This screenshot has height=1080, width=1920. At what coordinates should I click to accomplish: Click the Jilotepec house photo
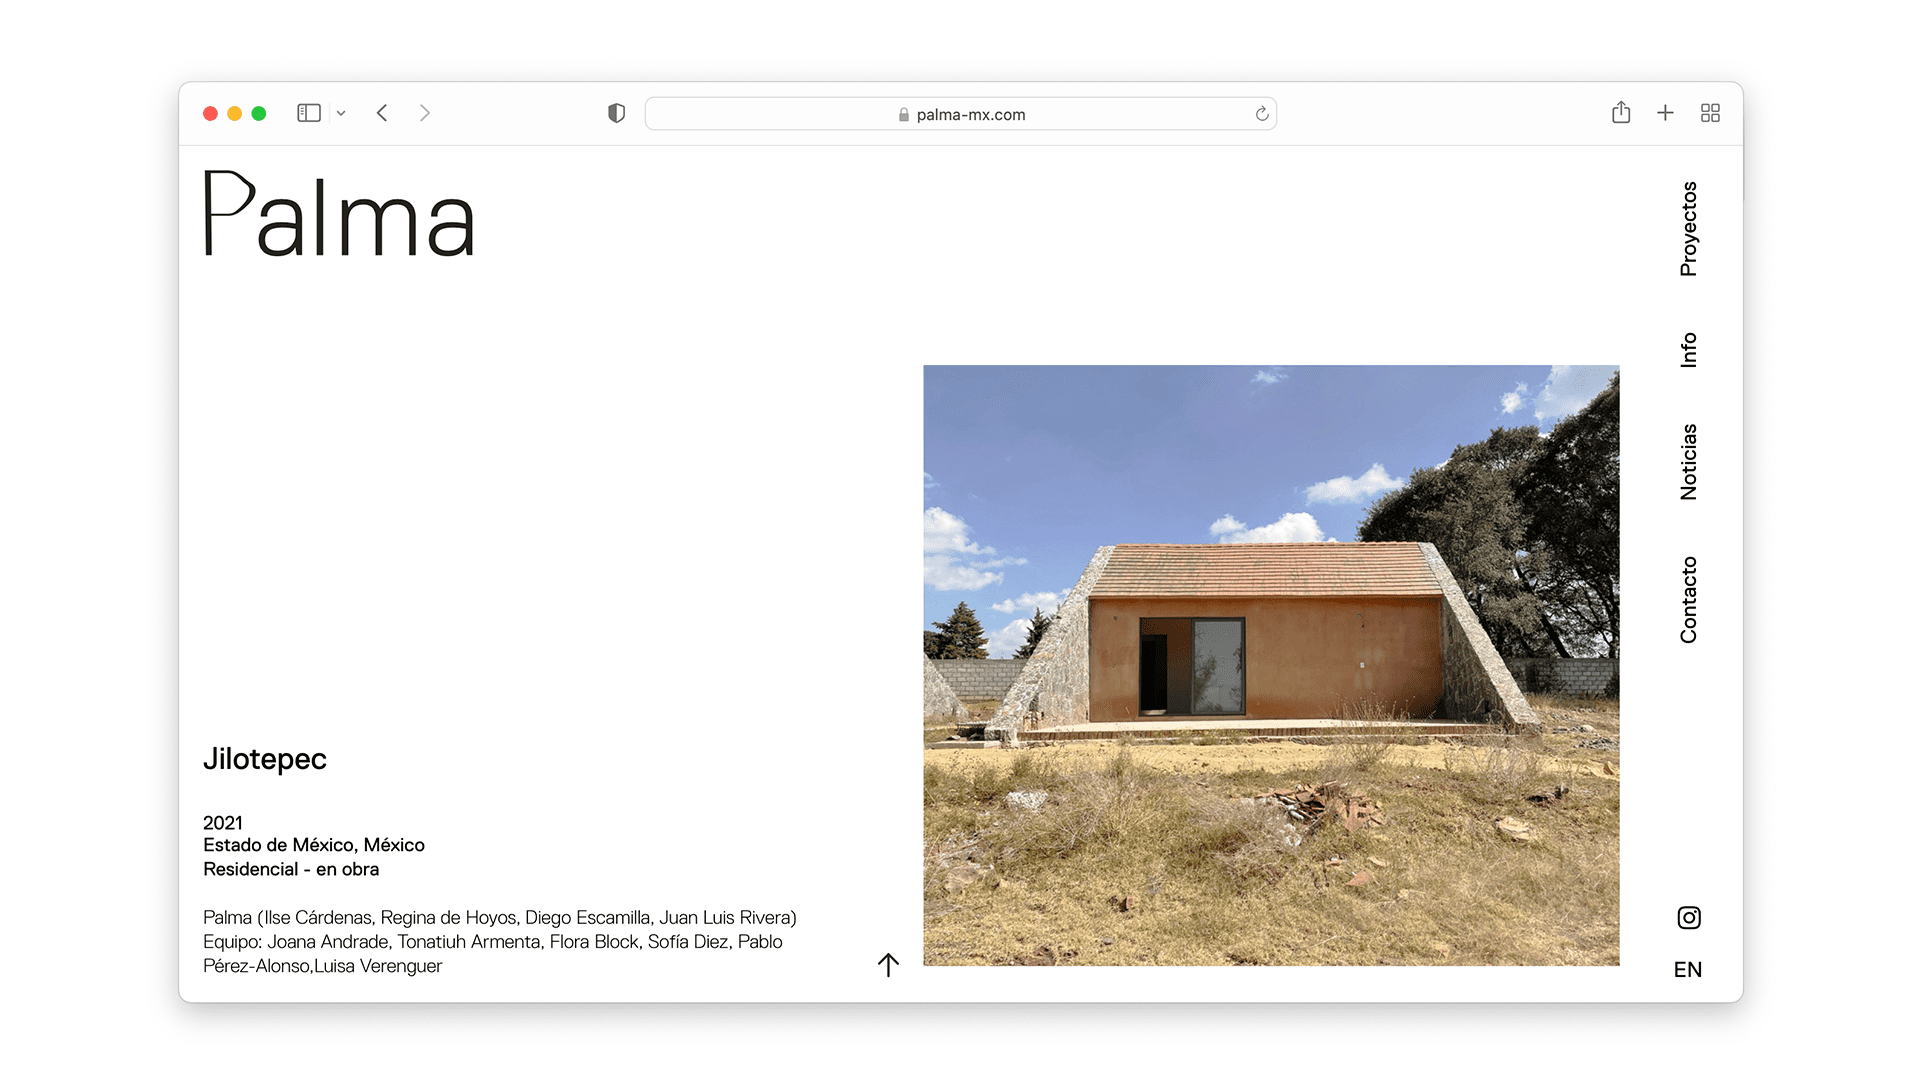[x=1271, y=665]
